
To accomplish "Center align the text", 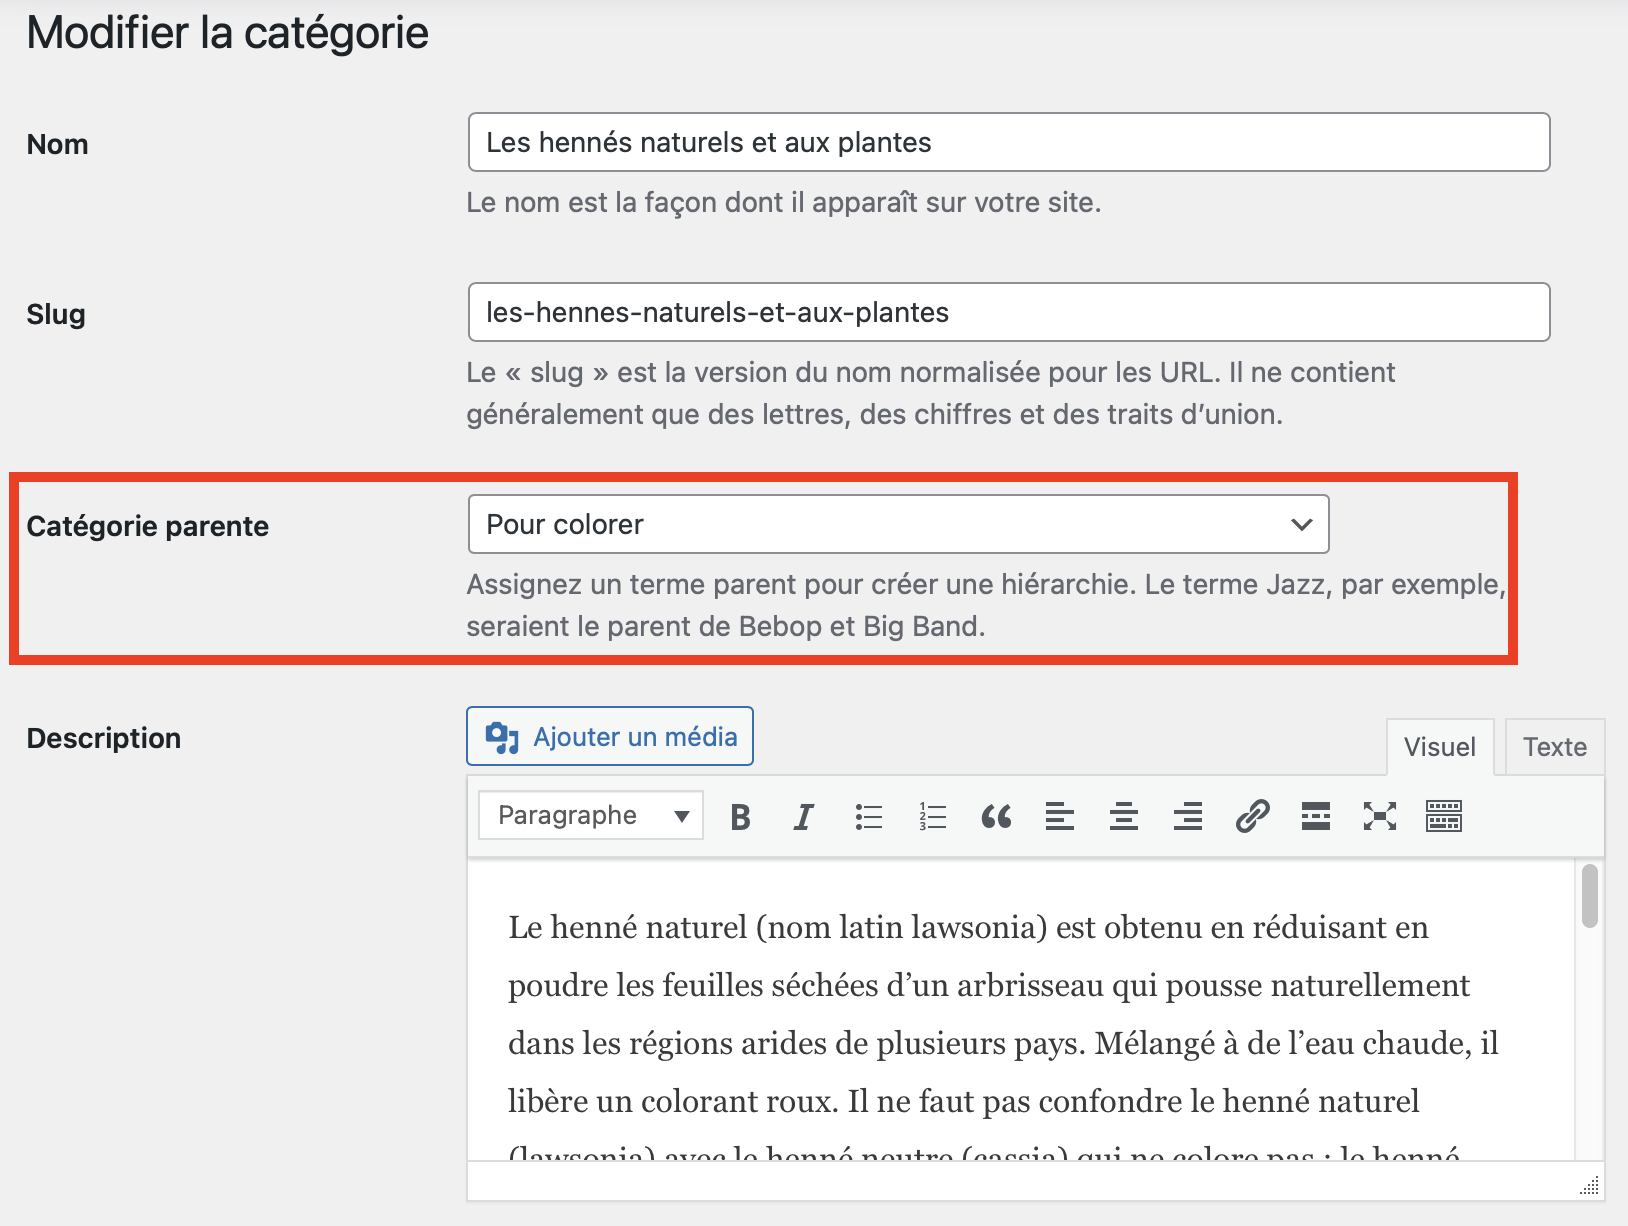I will click(1124, 817).
